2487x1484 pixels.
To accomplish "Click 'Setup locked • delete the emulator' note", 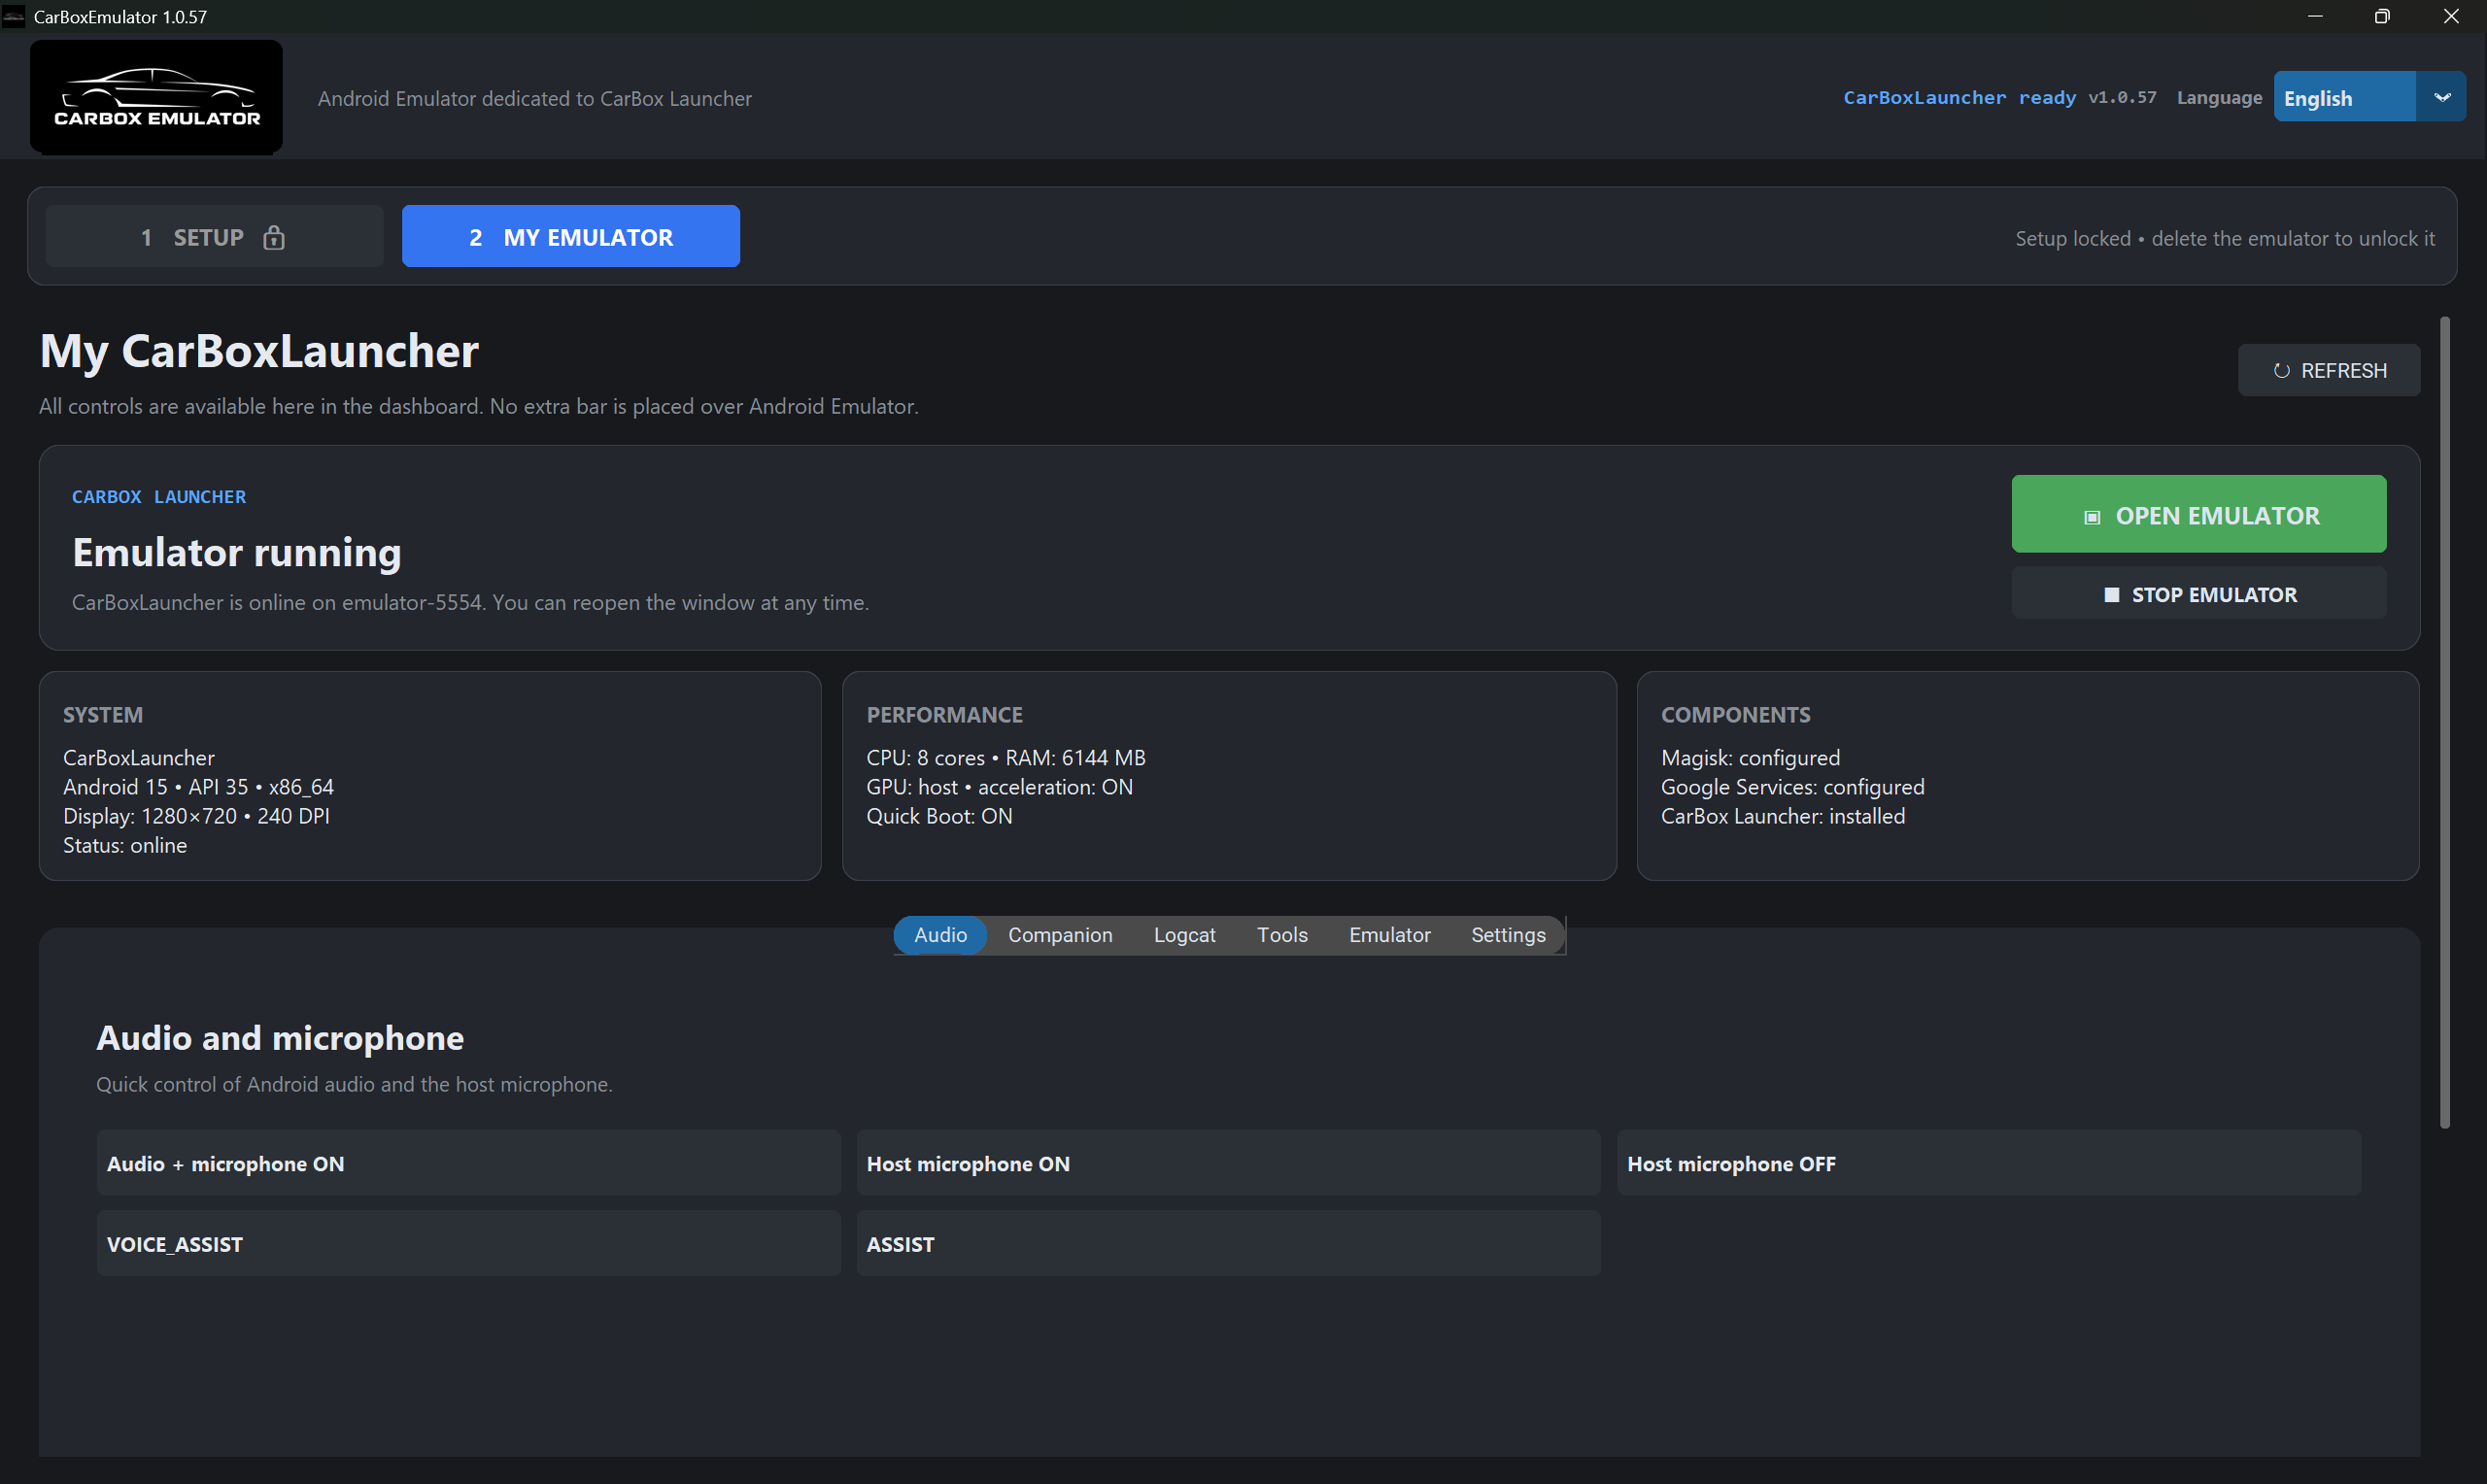I will click(2225, 239).
